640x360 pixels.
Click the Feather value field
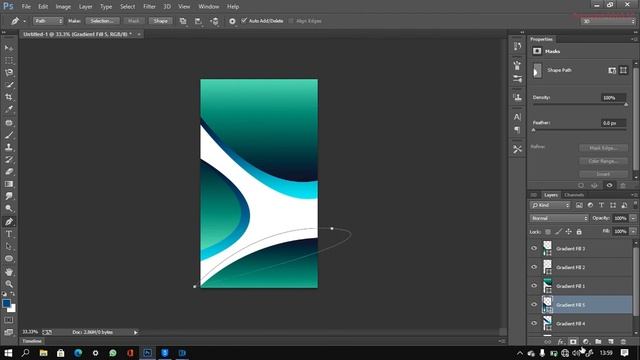click(613, 123)
